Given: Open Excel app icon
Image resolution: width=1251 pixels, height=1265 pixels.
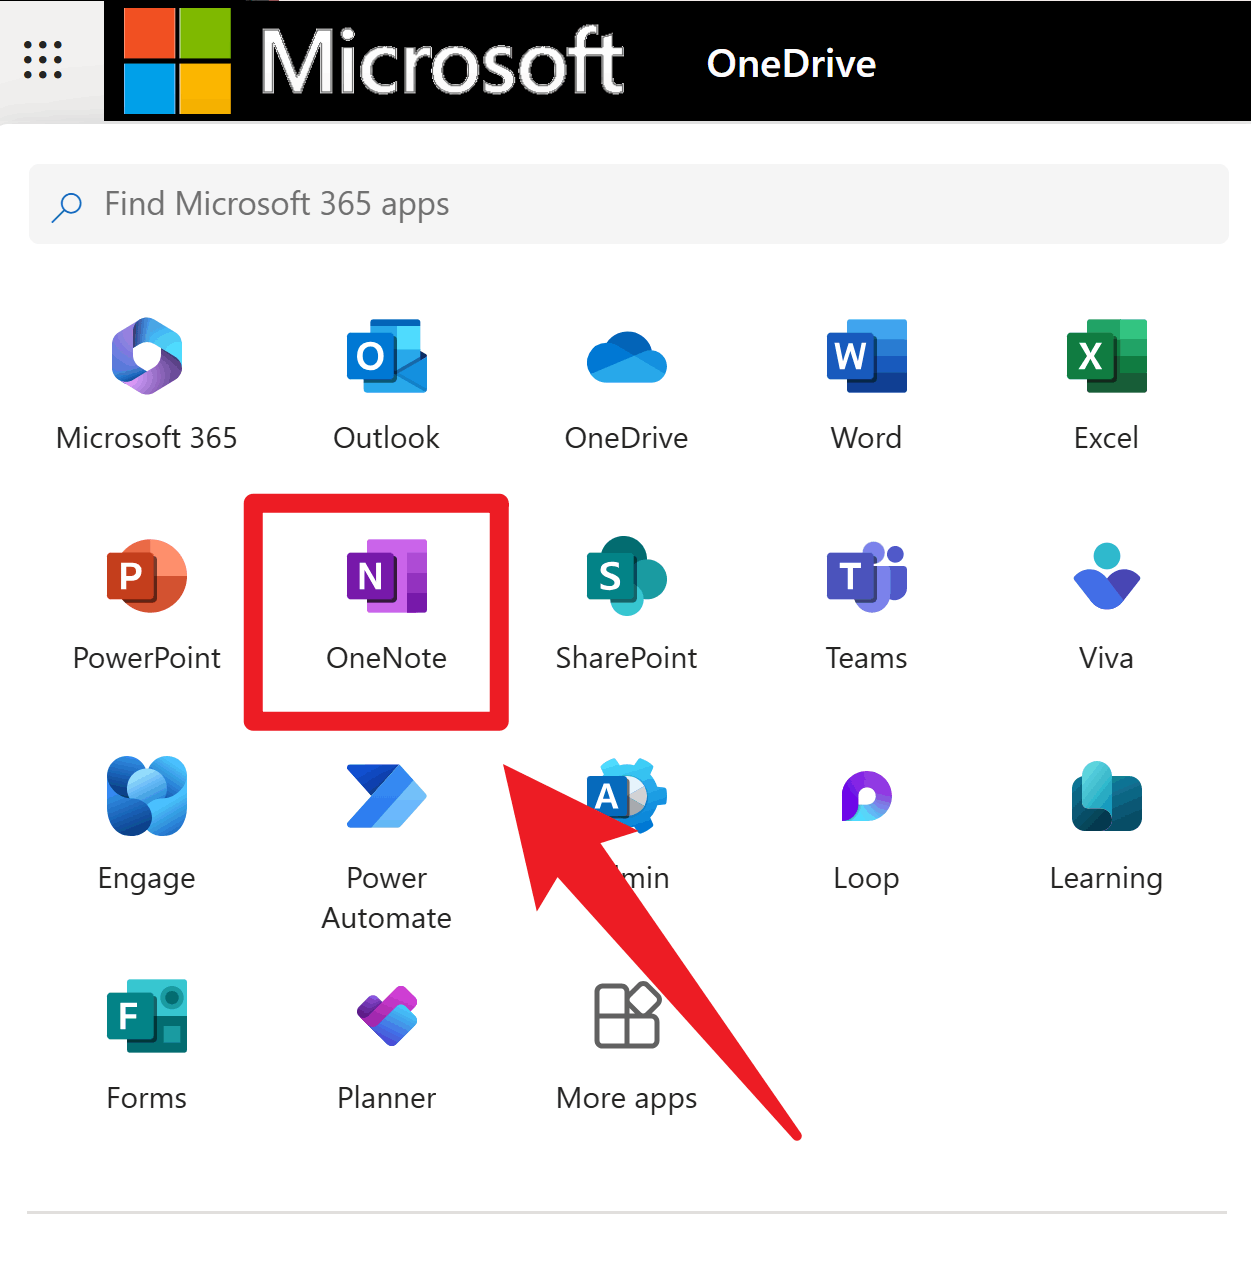Looking at the screenshot, I should click(x=1107, y=356).
